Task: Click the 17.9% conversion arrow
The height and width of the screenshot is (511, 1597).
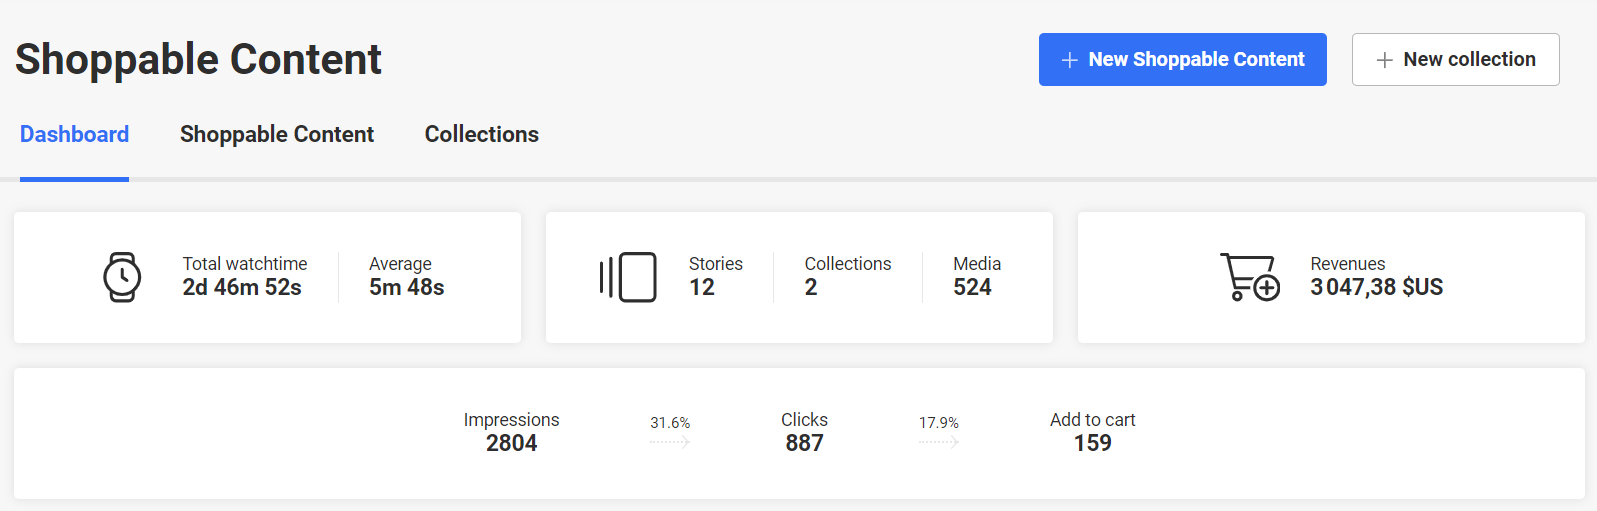Action: tap(939, 441)
